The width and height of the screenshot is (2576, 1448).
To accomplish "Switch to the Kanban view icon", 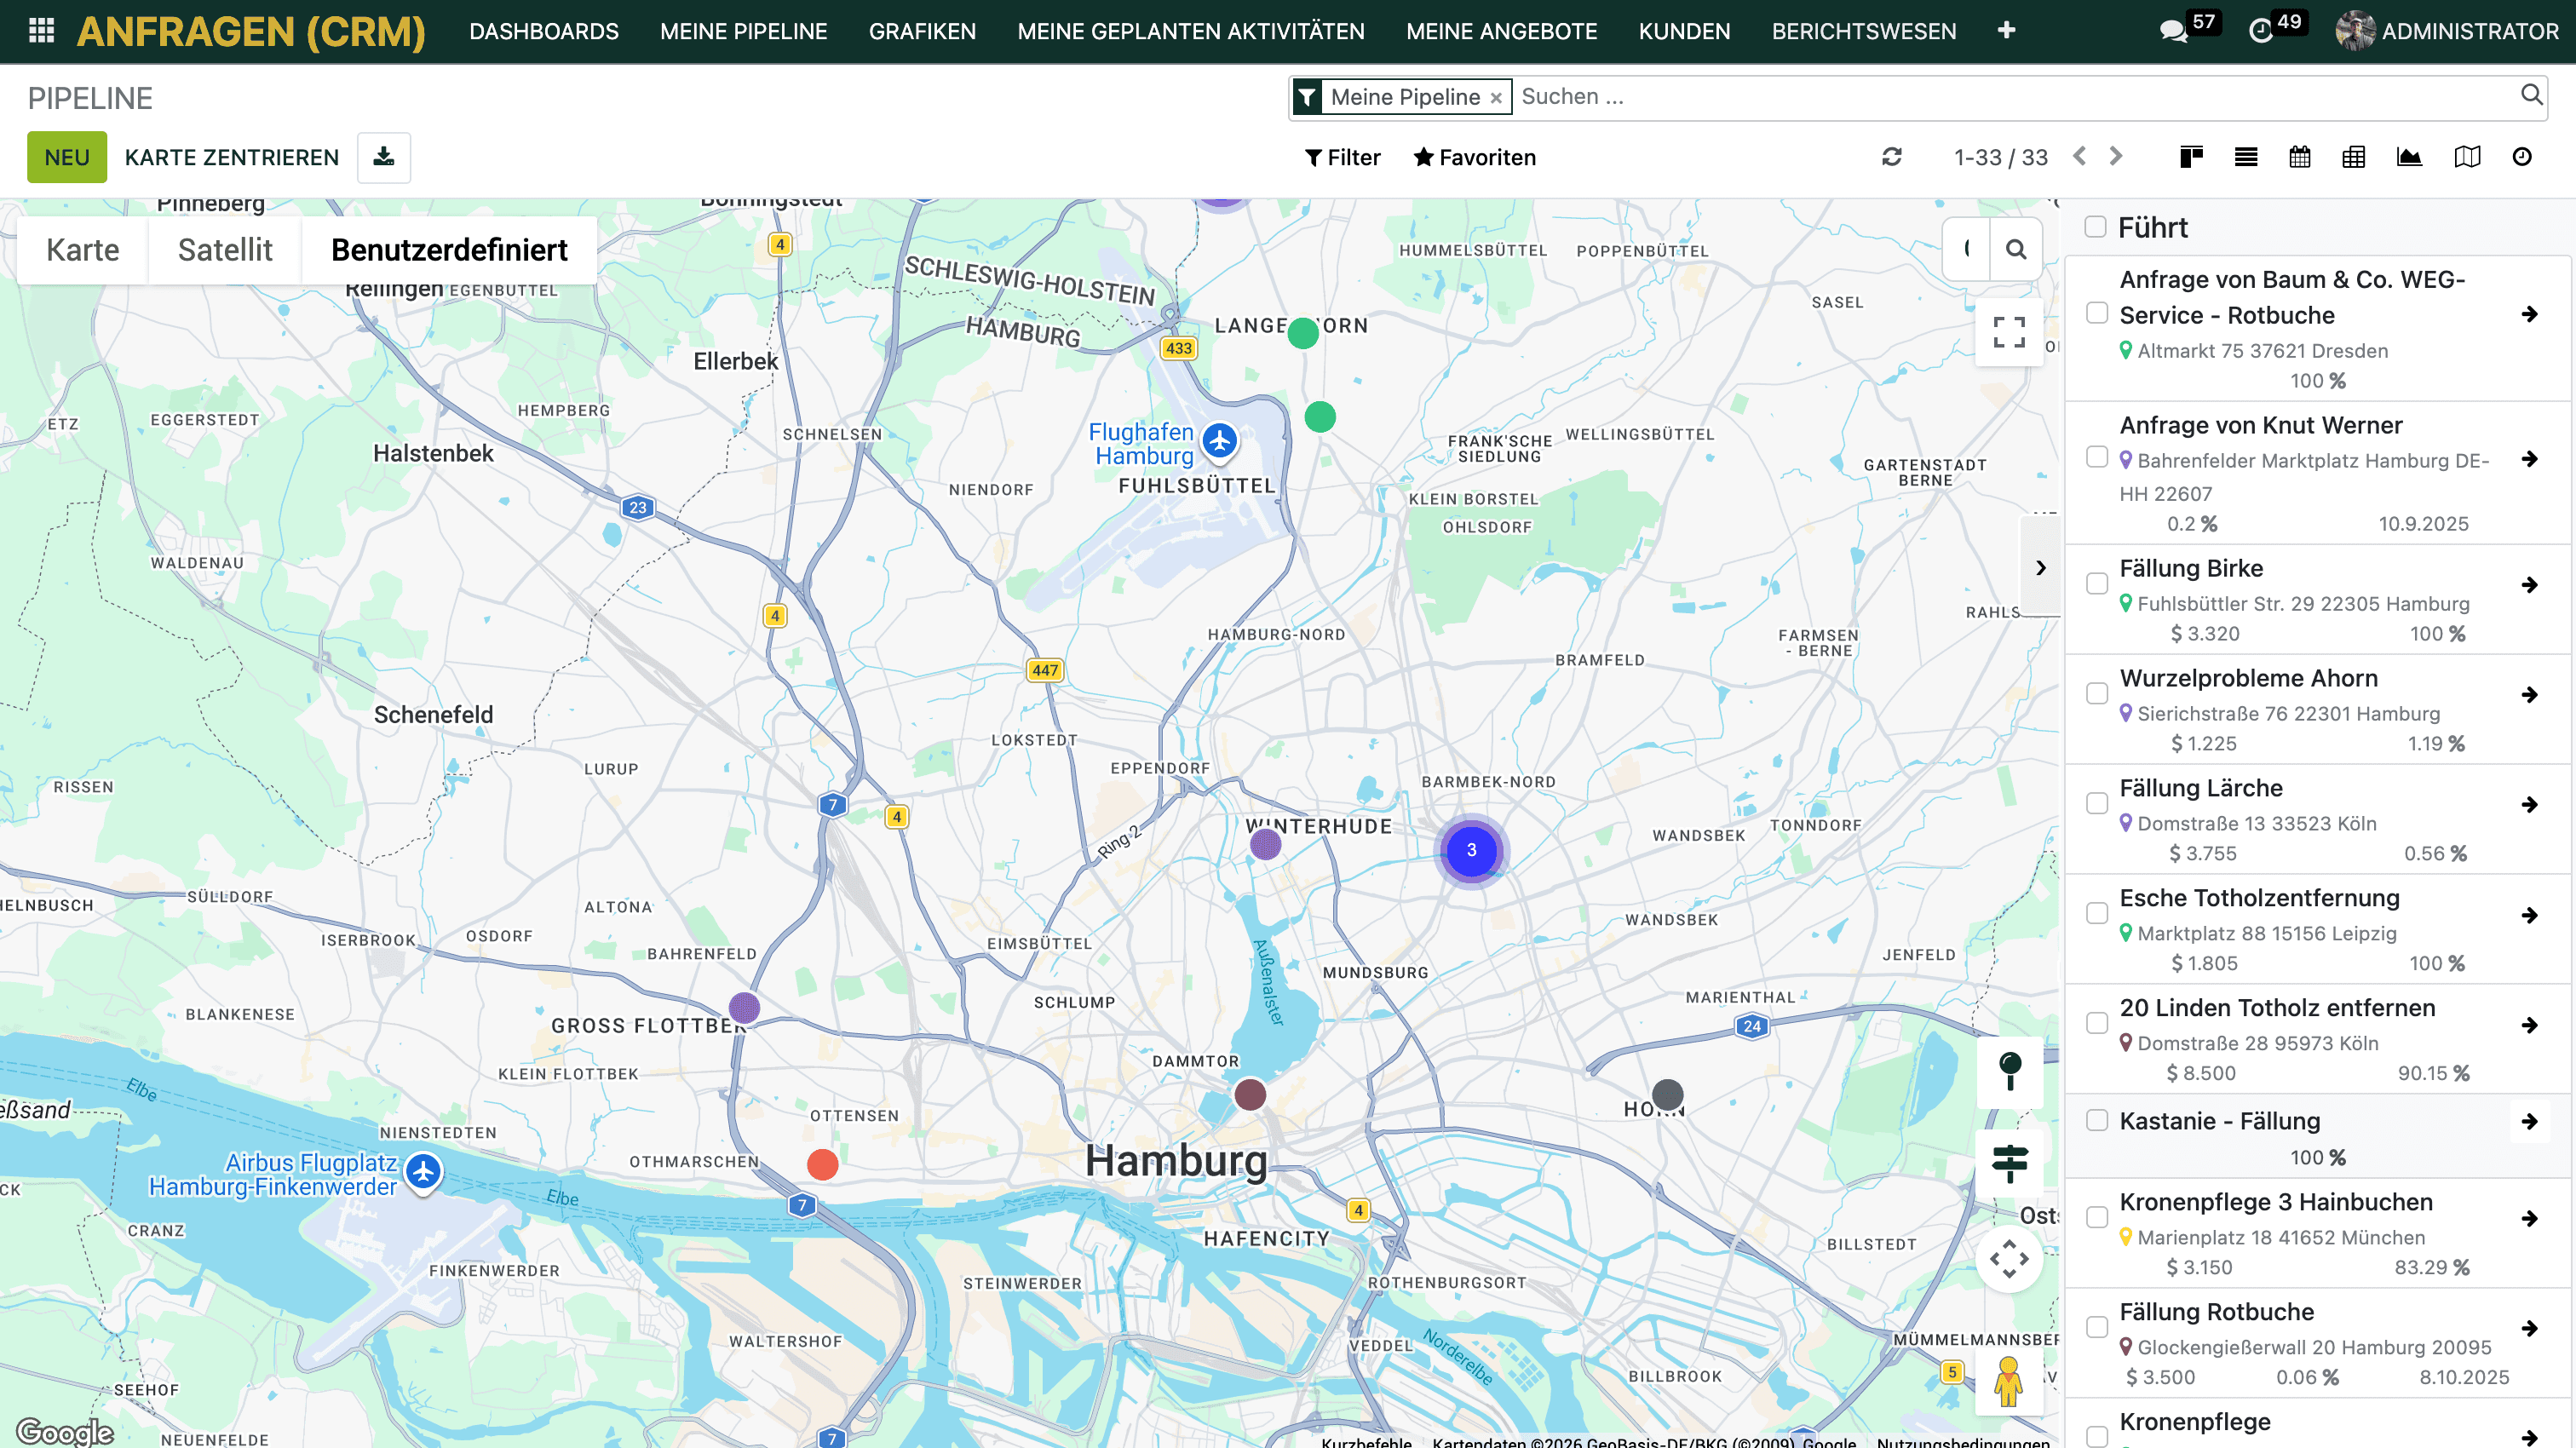I will [2191, 157].
